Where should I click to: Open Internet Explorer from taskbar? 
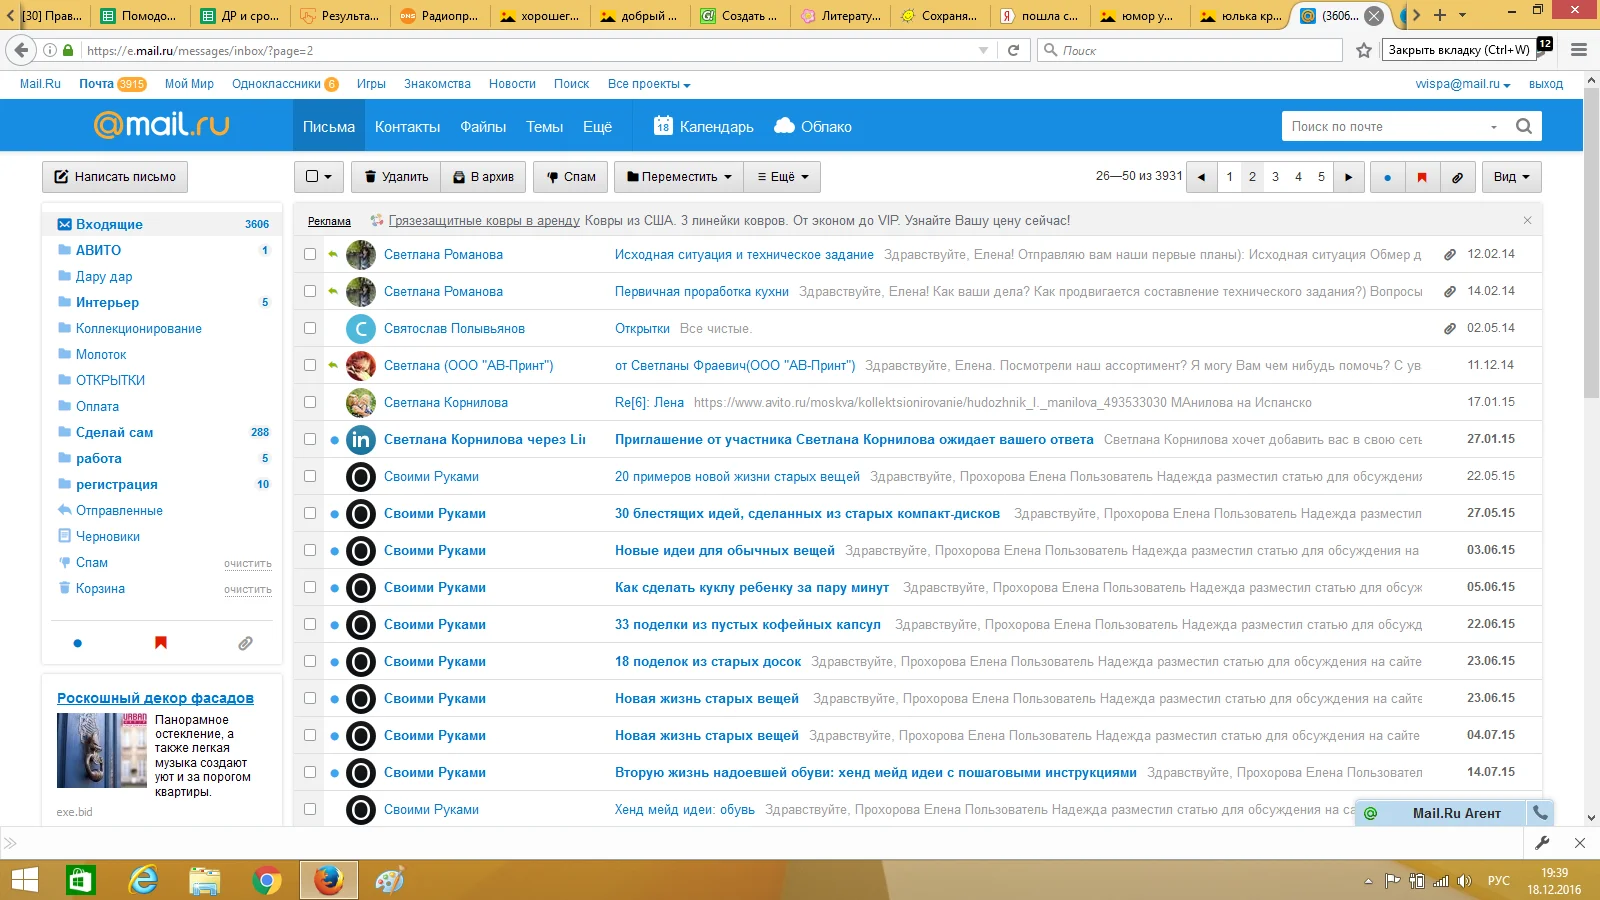tap(144, 880)
